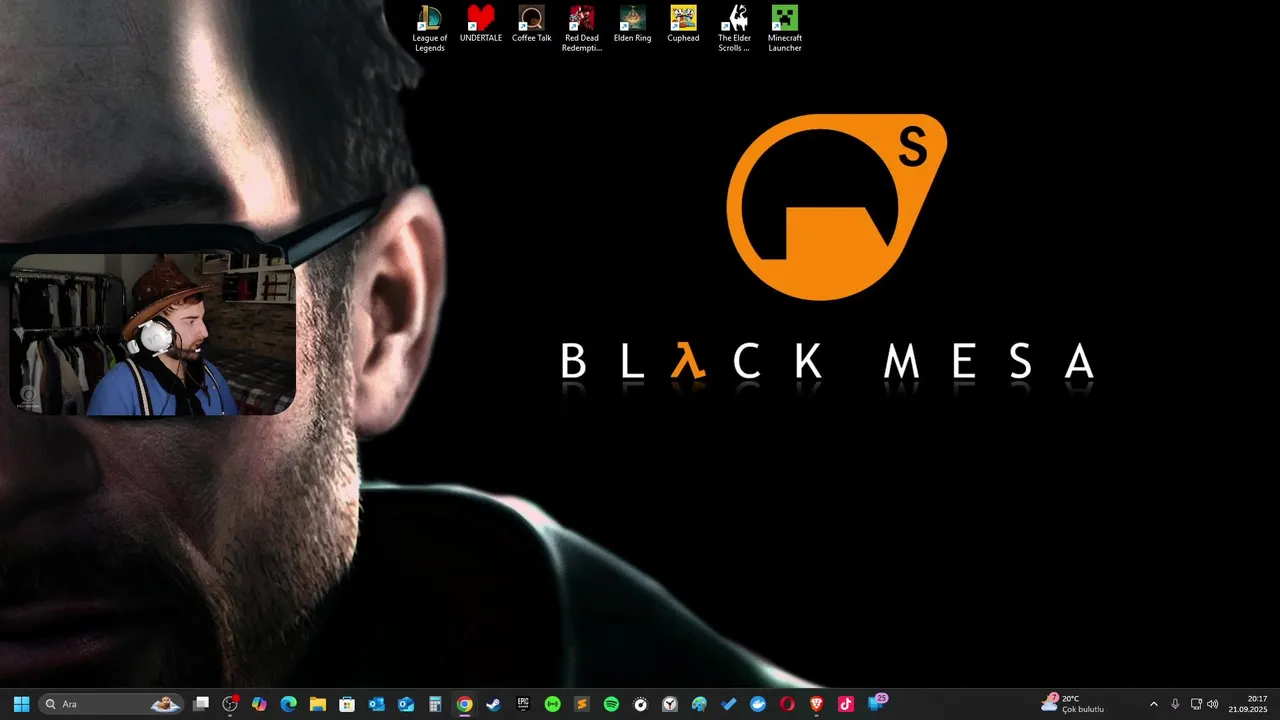Click the microphone icon in system tray
1280x720 pixels.
[1175, 704]
